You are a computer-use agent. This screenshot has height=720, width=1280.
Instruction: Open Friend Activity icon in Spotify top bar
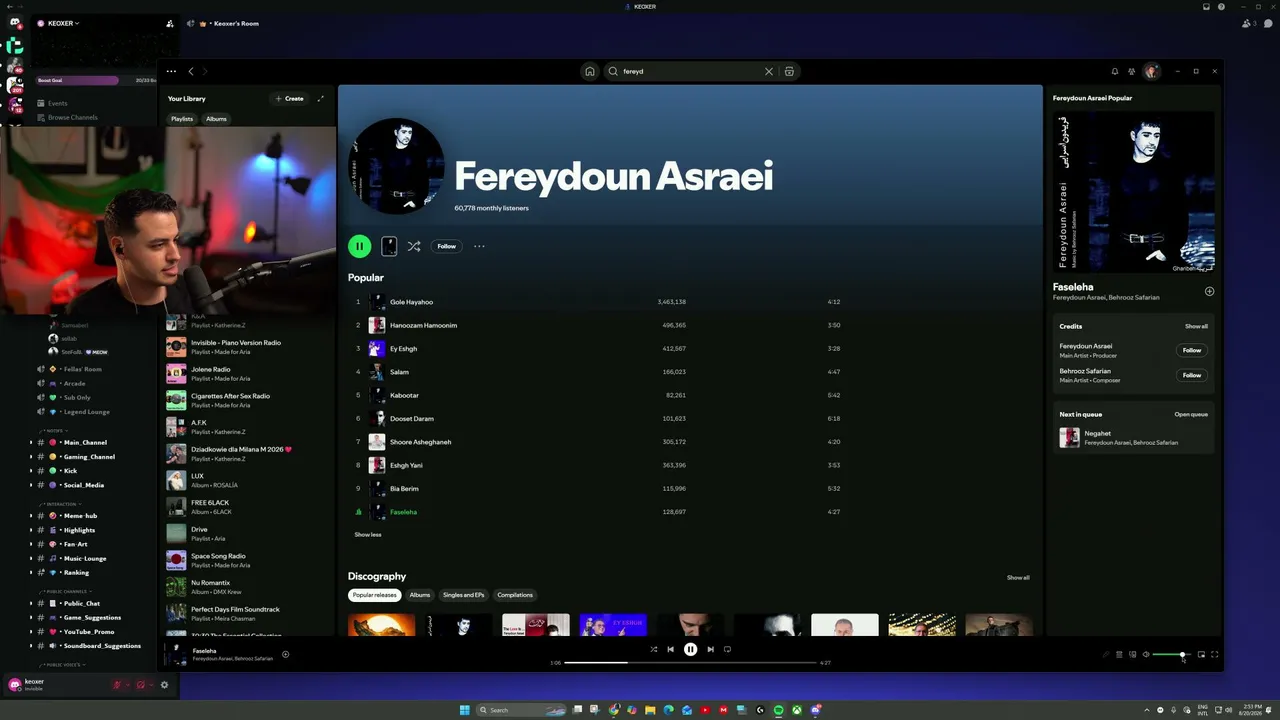1132,71
